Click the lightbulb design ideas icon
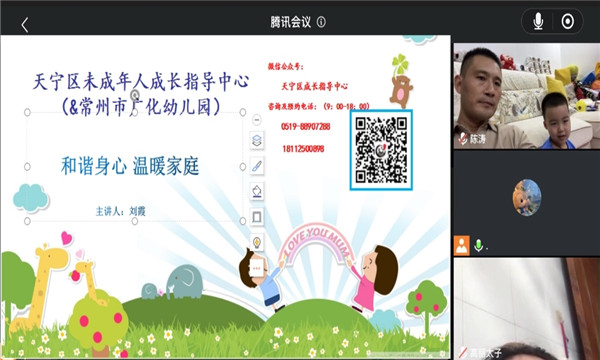Screen dimensions: 600x360 [257, 242]
